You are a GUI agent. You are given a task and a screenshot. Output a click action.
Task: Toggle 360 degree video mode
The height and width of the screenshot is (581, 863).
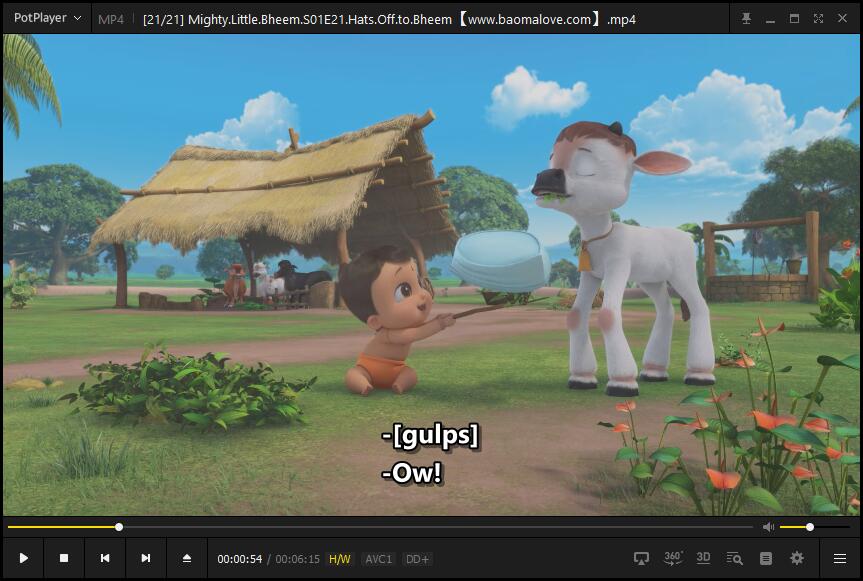pos(673,558)
